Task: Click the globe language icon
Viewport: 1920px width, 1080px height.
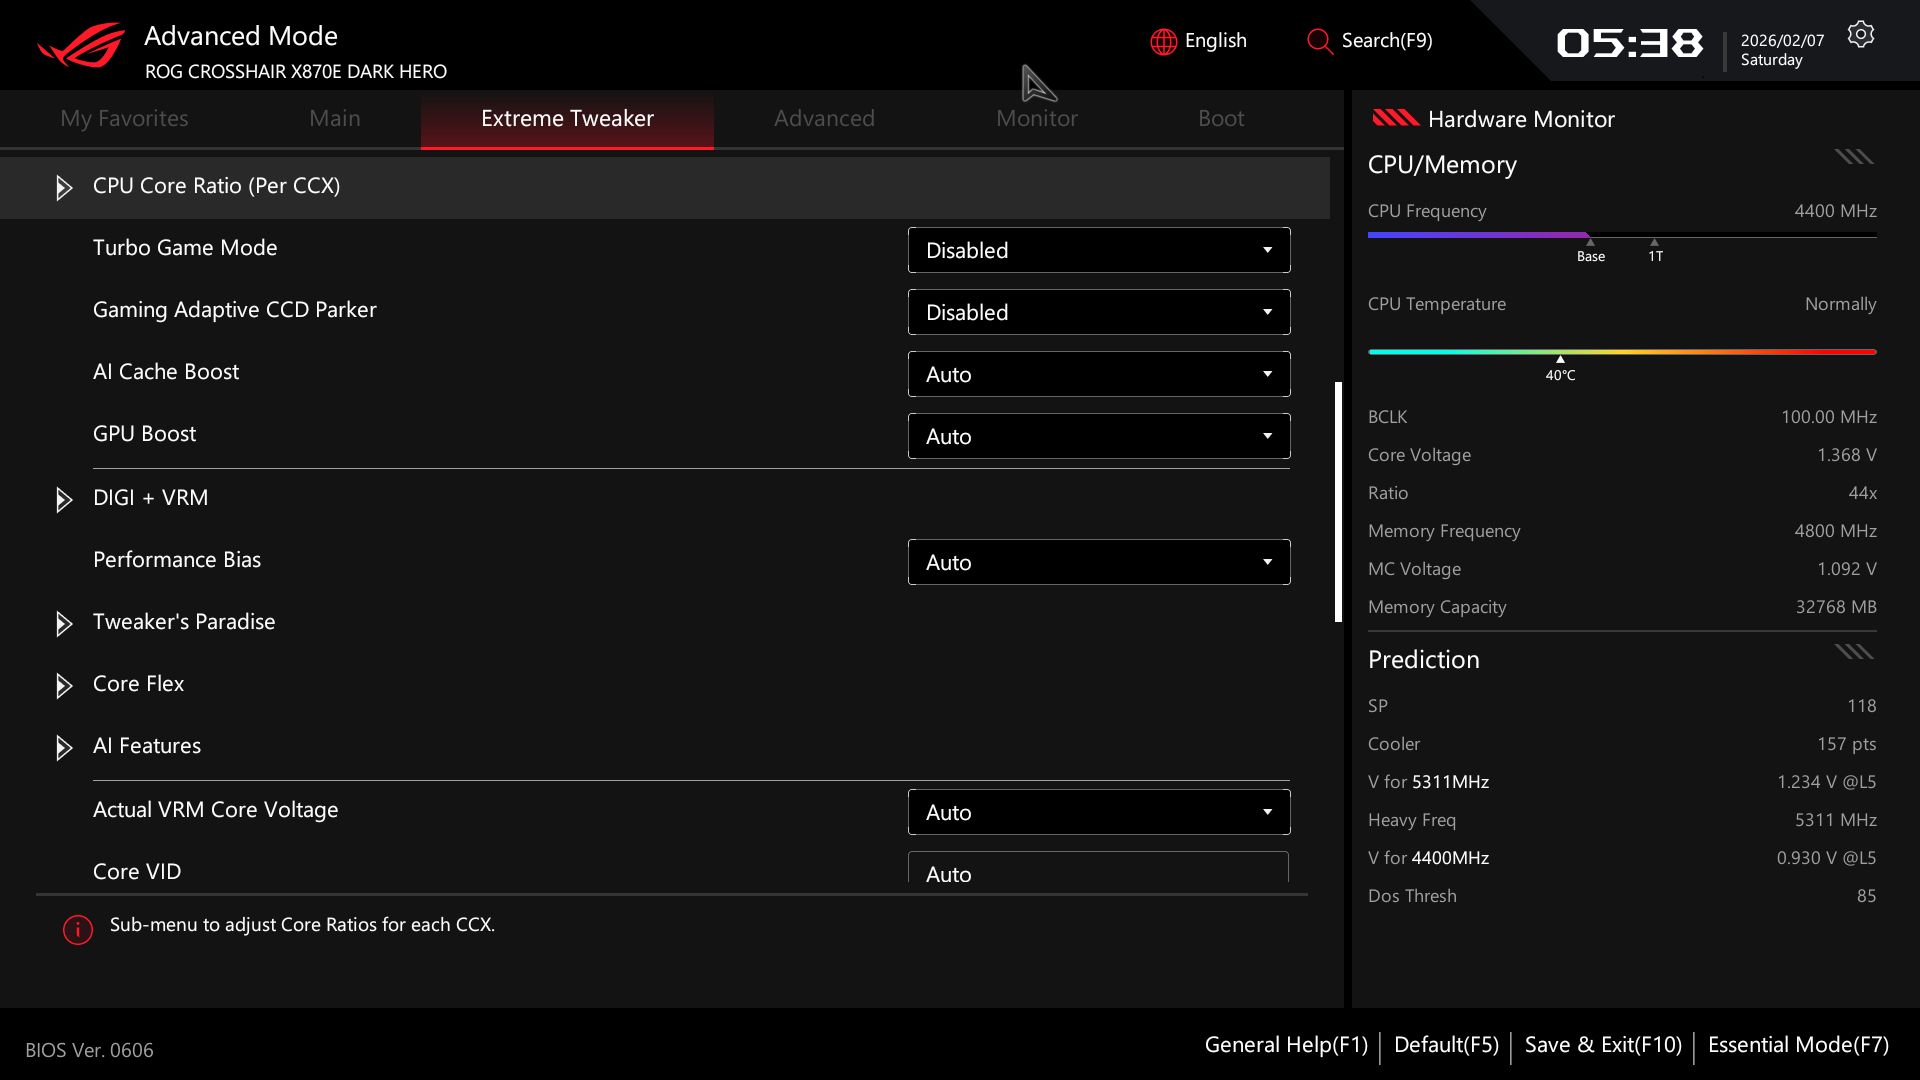Action: (1163, 41)
